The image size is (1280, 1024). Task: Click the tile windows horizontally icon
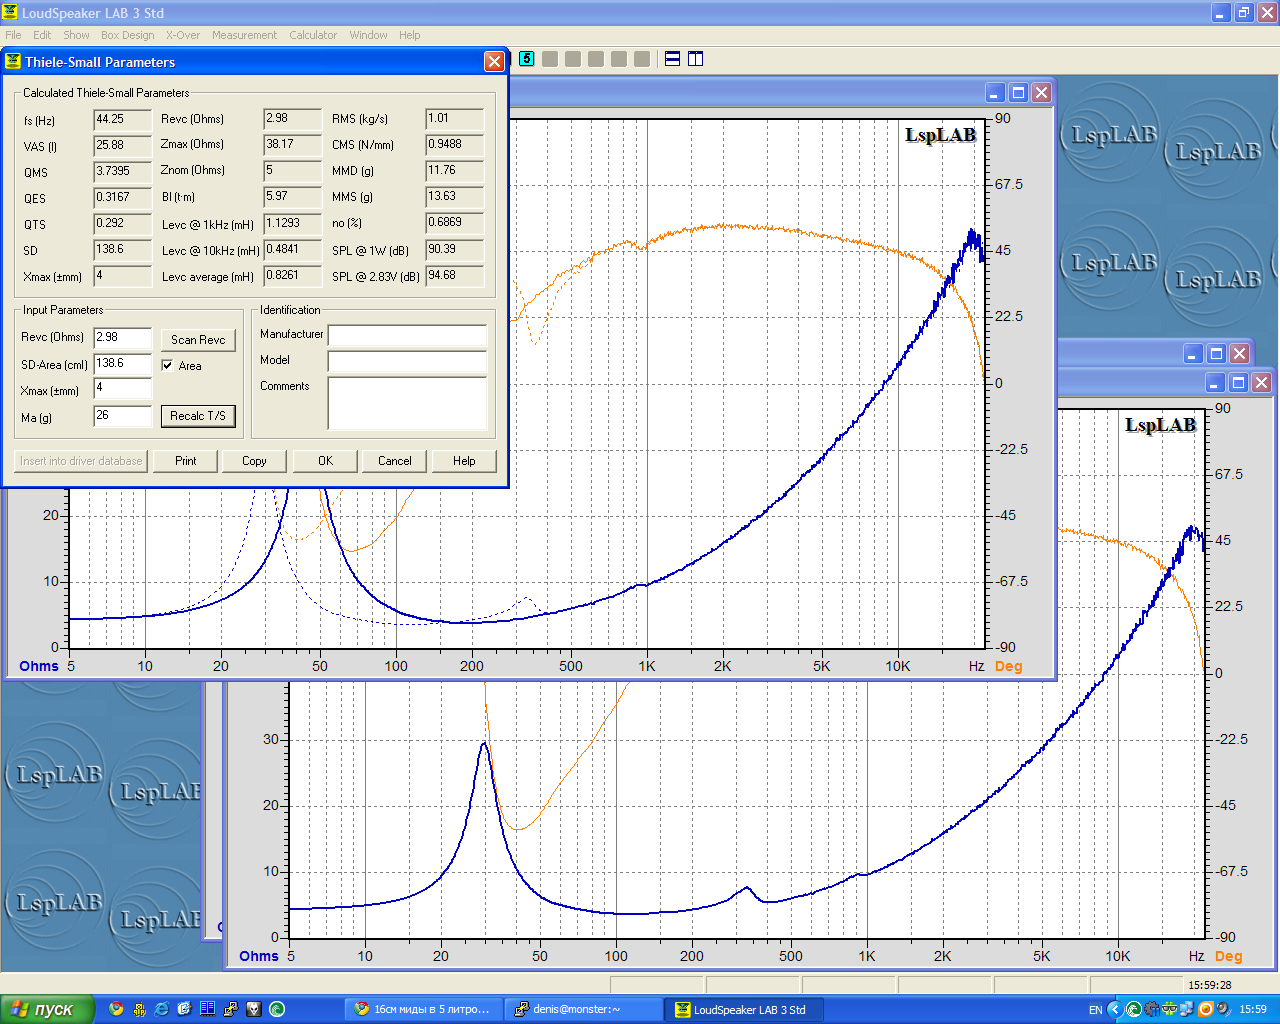(673, 59)
